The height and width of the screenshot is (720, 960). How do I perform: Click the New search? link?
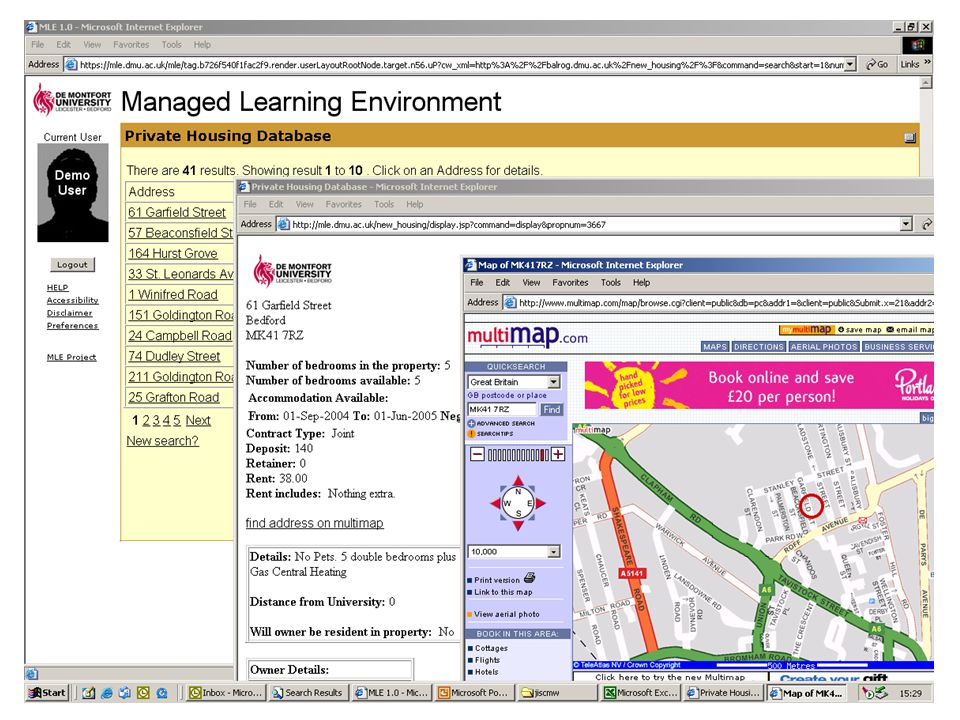(162, 440)
